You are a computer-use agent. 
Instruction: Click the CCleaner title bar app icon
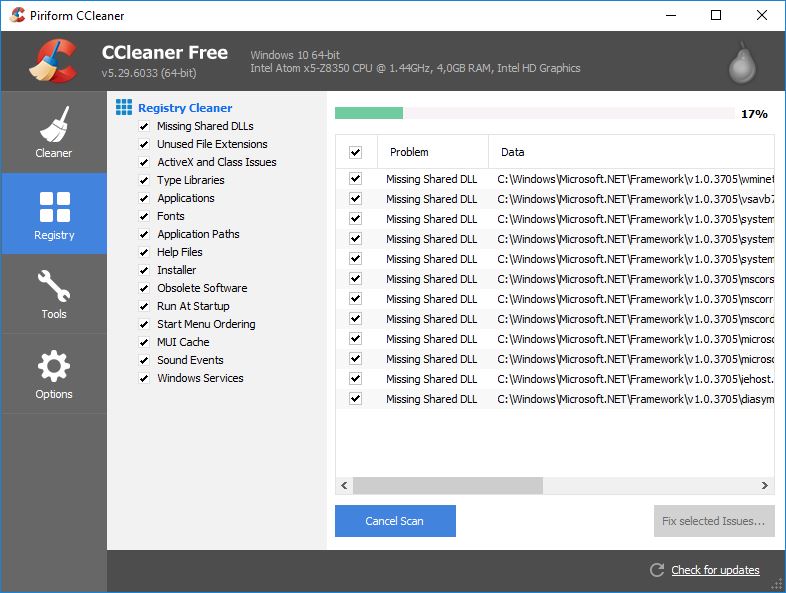click(x=17, y=15)
